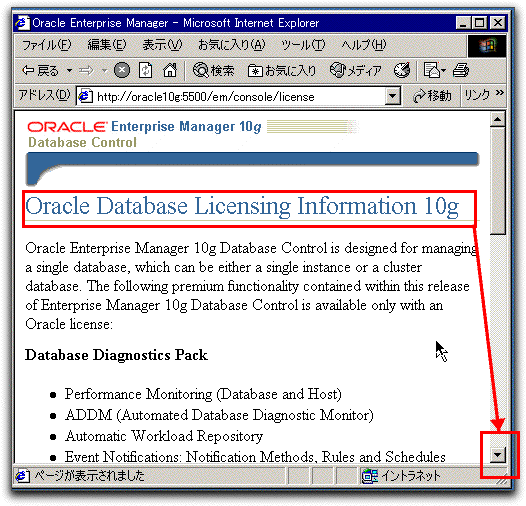Click the History icon in toolbar
Screen dimensions: 526x506
pyautogui.click(x=402, y=70)
